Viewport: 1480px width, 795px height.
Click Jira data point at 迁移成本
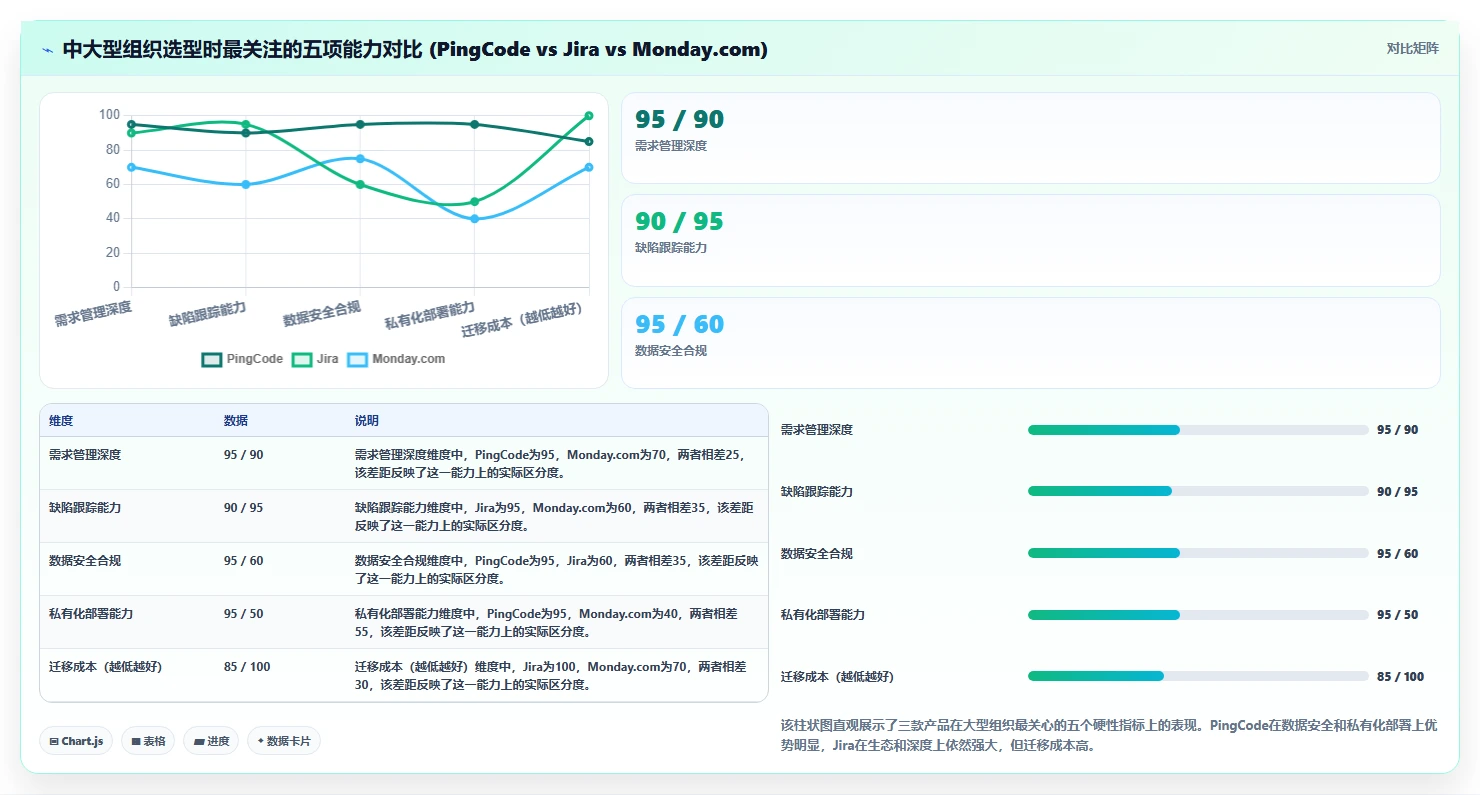pos(589,116)
